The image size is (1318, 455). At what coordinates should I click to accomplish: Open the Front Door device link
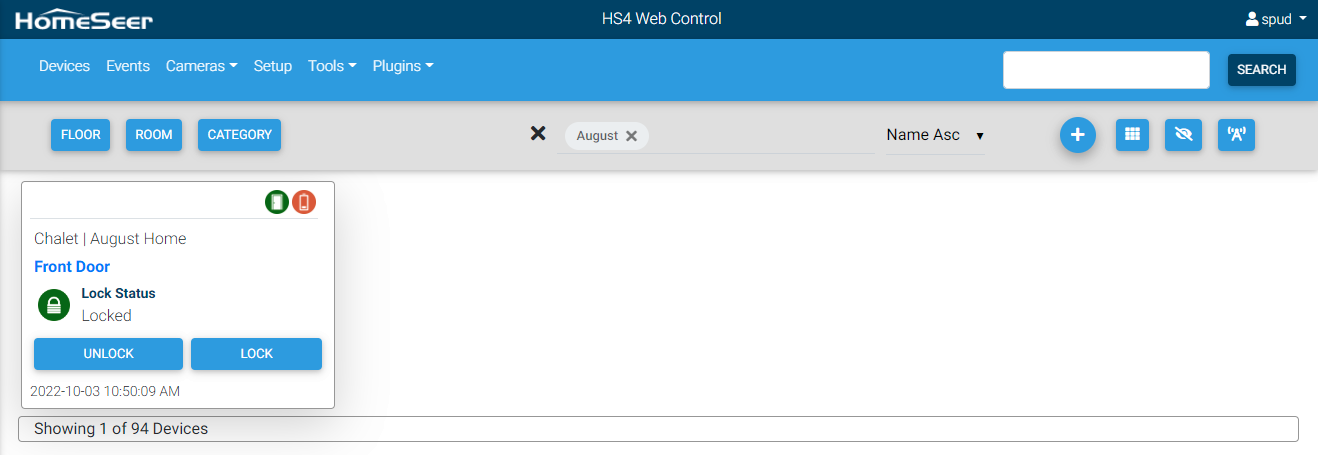click(x=72, y=267)
